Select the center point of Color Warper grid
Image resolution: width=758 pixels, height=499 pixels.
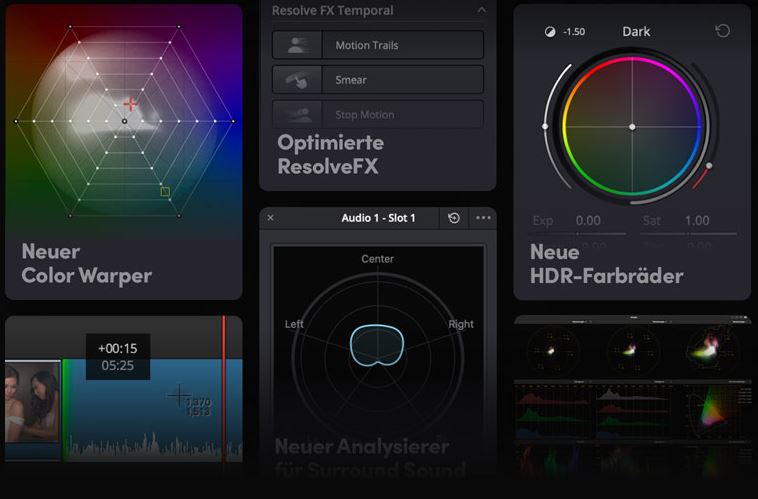pos(125,121)
